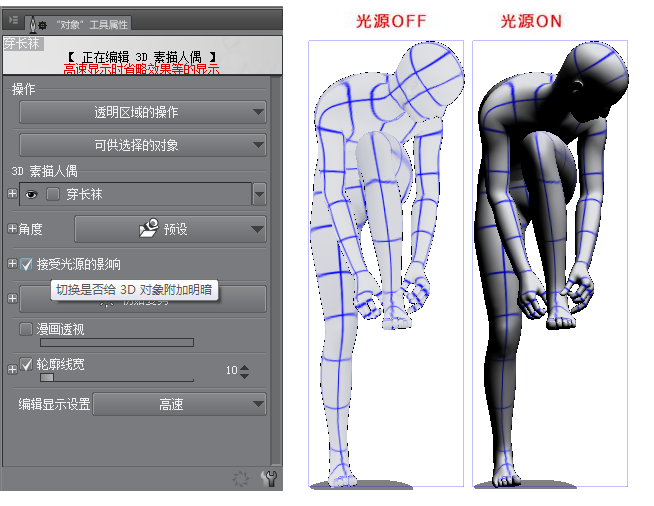Click the 轮廓线宽 value 10

coord(231,370)
